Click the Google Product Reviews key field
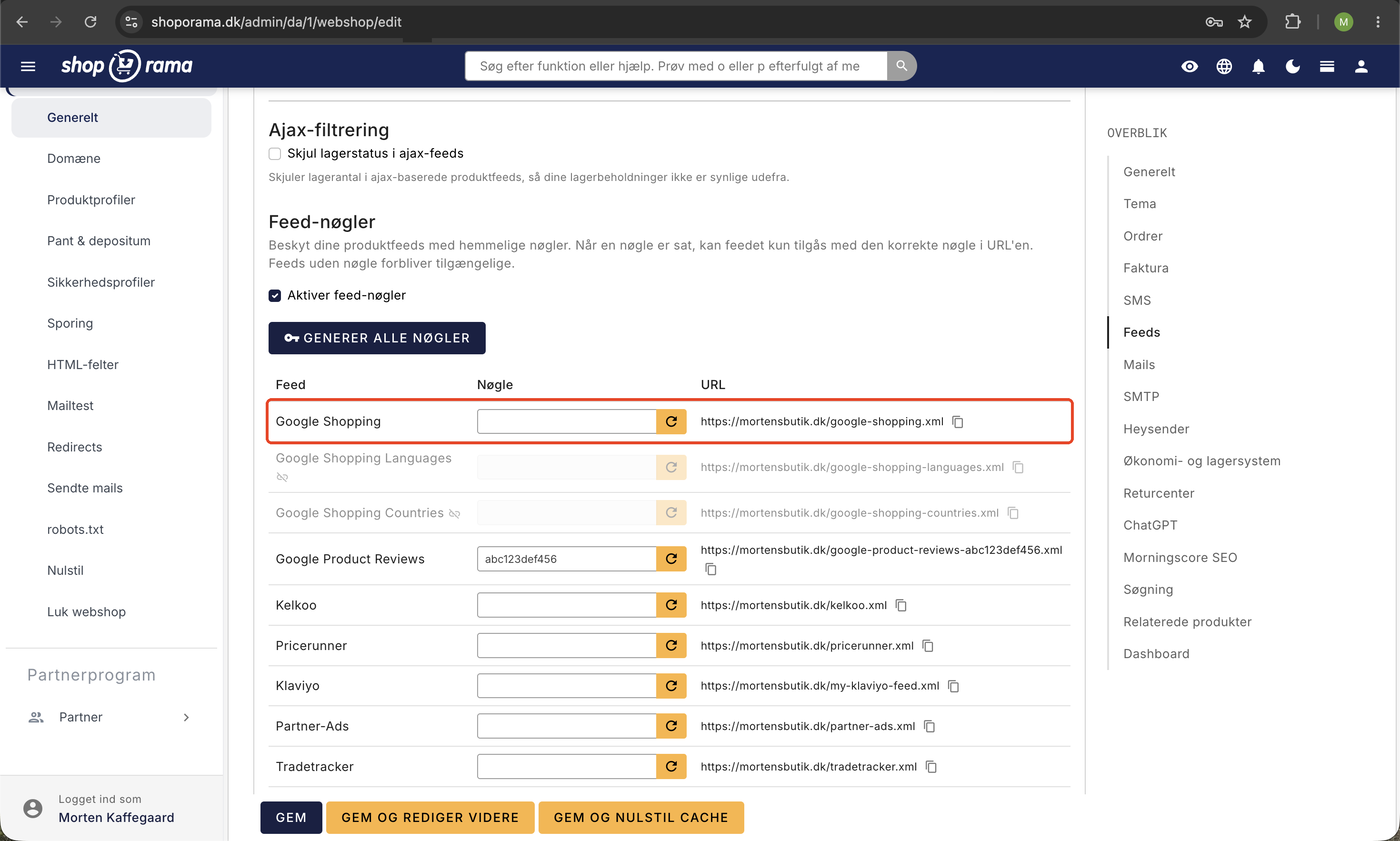1400x841 pixels. pyautogui.click(x=567, y=559)
